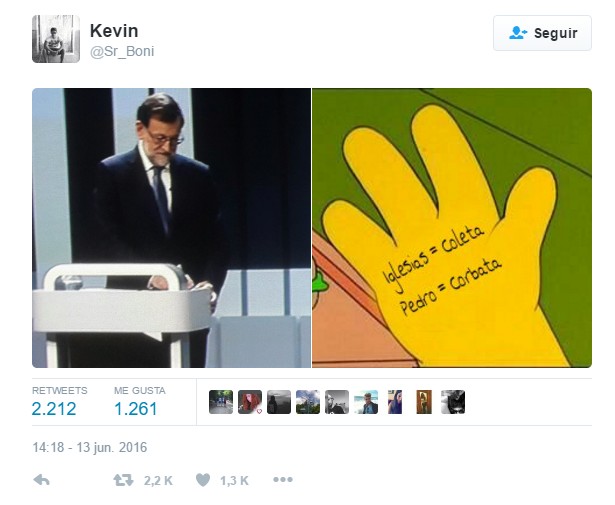Click the Seguir follow button
The height and width of the screenshot is (505, 615).
click(x=542, y=33)
